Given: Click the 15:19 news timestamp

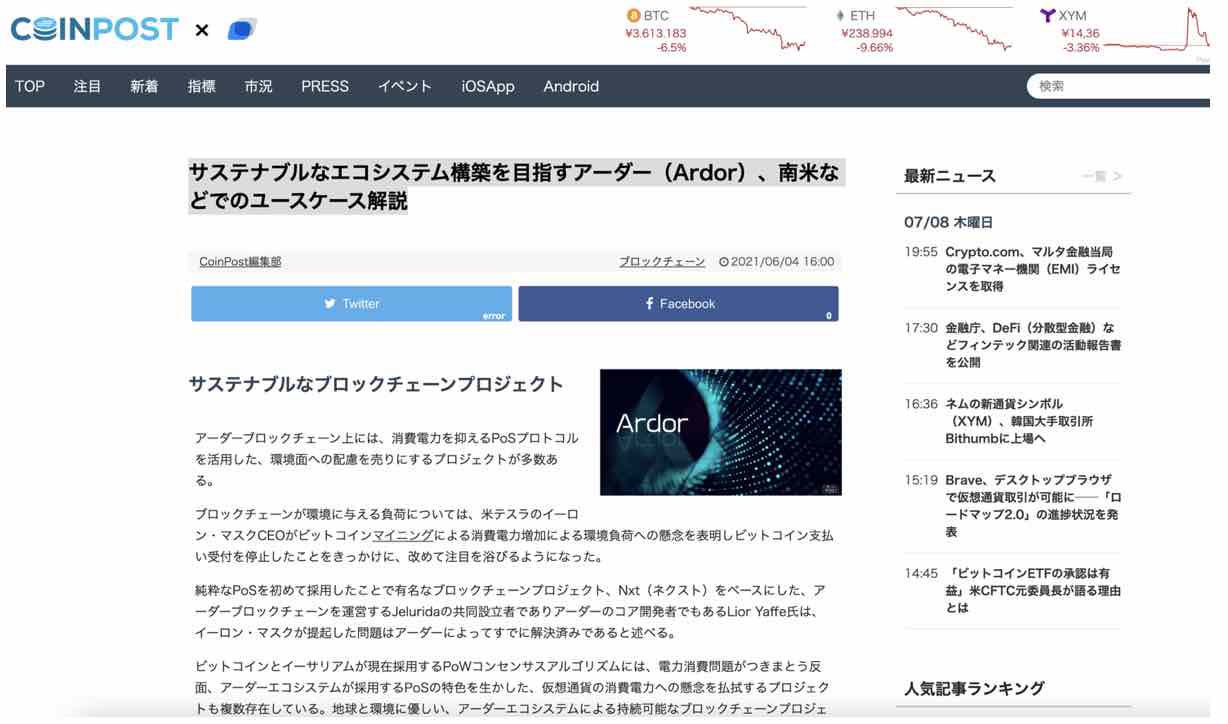Looking at the screenshot, I should tap(921, 480).
